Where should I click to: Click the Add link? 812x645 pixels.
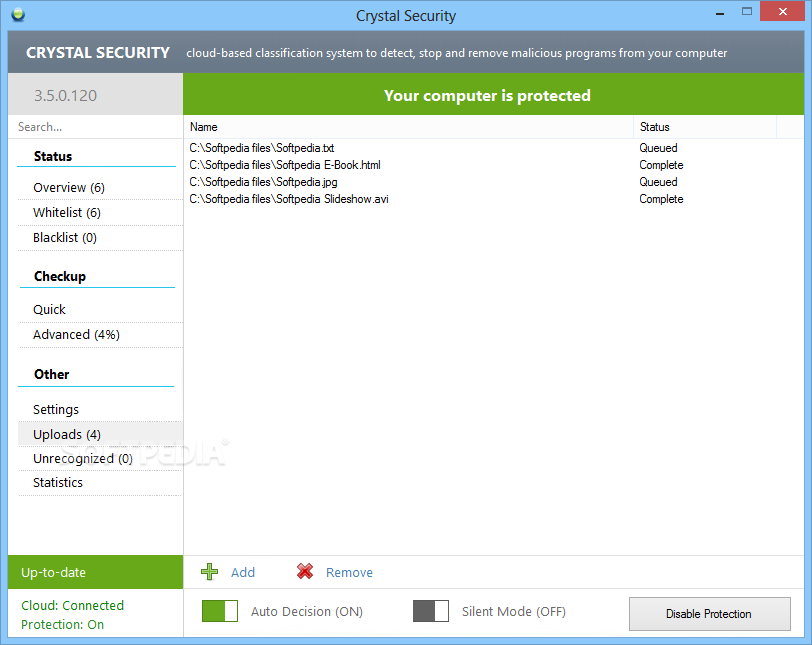click(x=243, y=573)
